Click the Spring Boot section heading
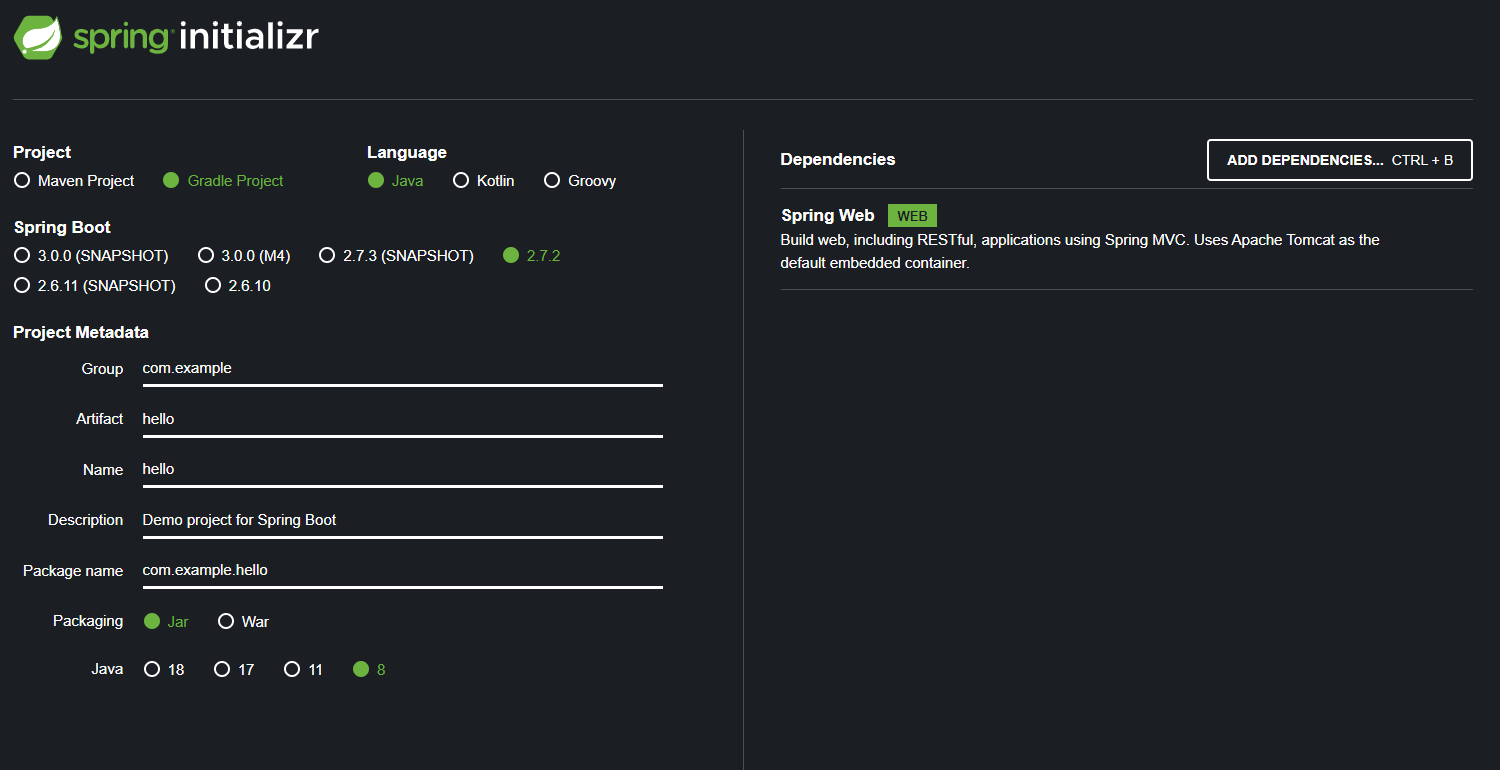 (62, 228)
